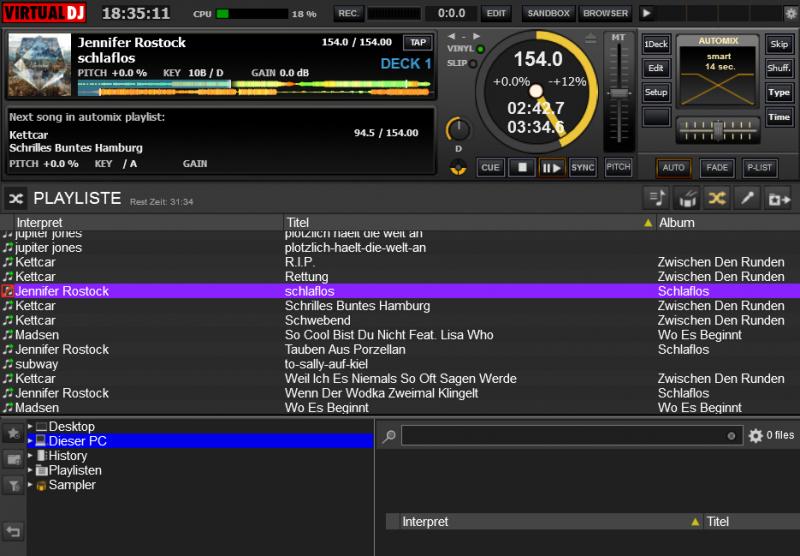The image size is (800, 556).
Task: Click the TAP tempo button
Action: (x=418, y=43)
